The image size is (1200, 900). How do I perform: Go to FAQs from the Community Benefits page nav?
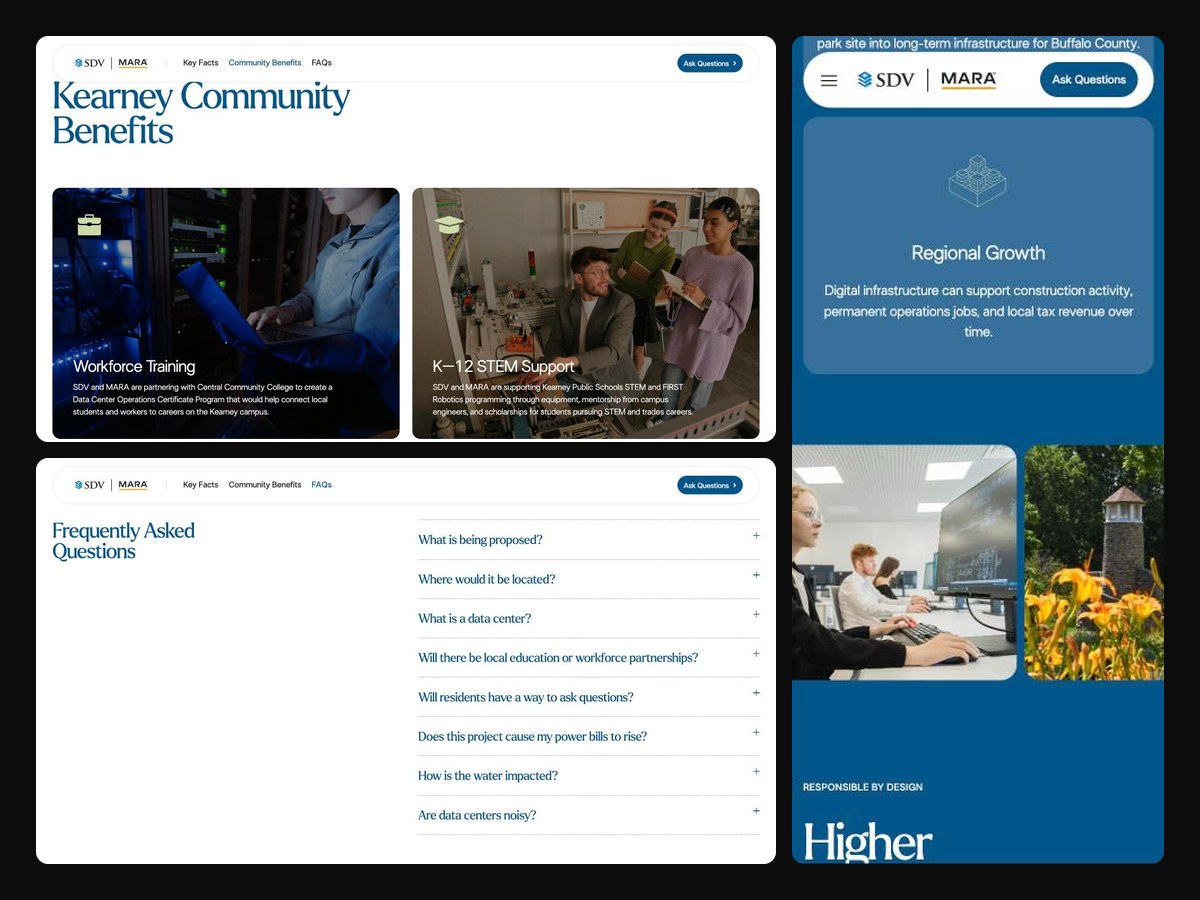click(321, 63)
